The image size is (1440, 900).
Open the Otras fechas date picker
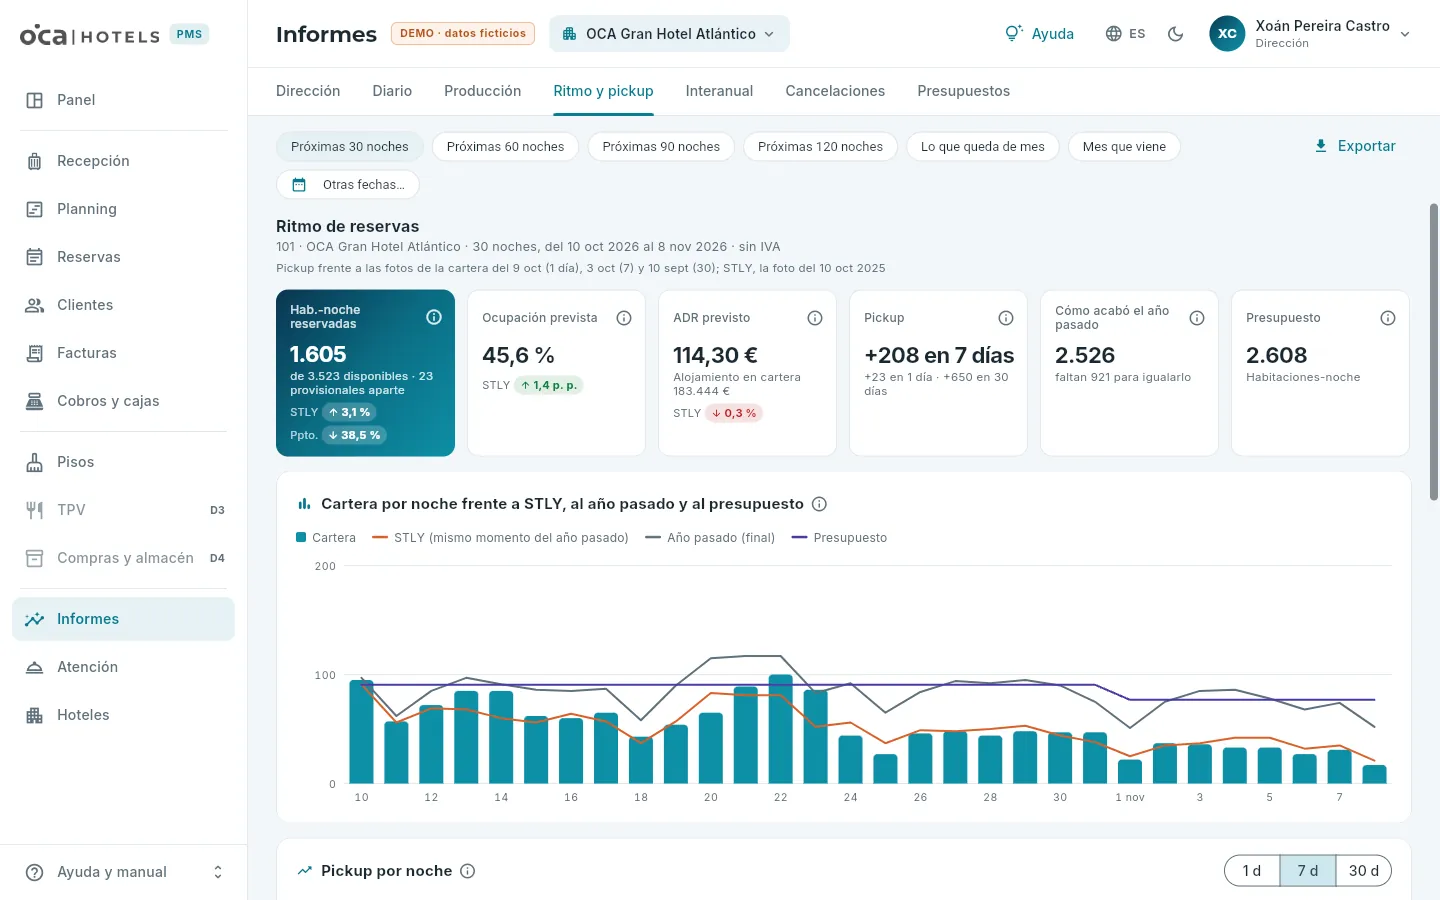(x=348, y=185)
